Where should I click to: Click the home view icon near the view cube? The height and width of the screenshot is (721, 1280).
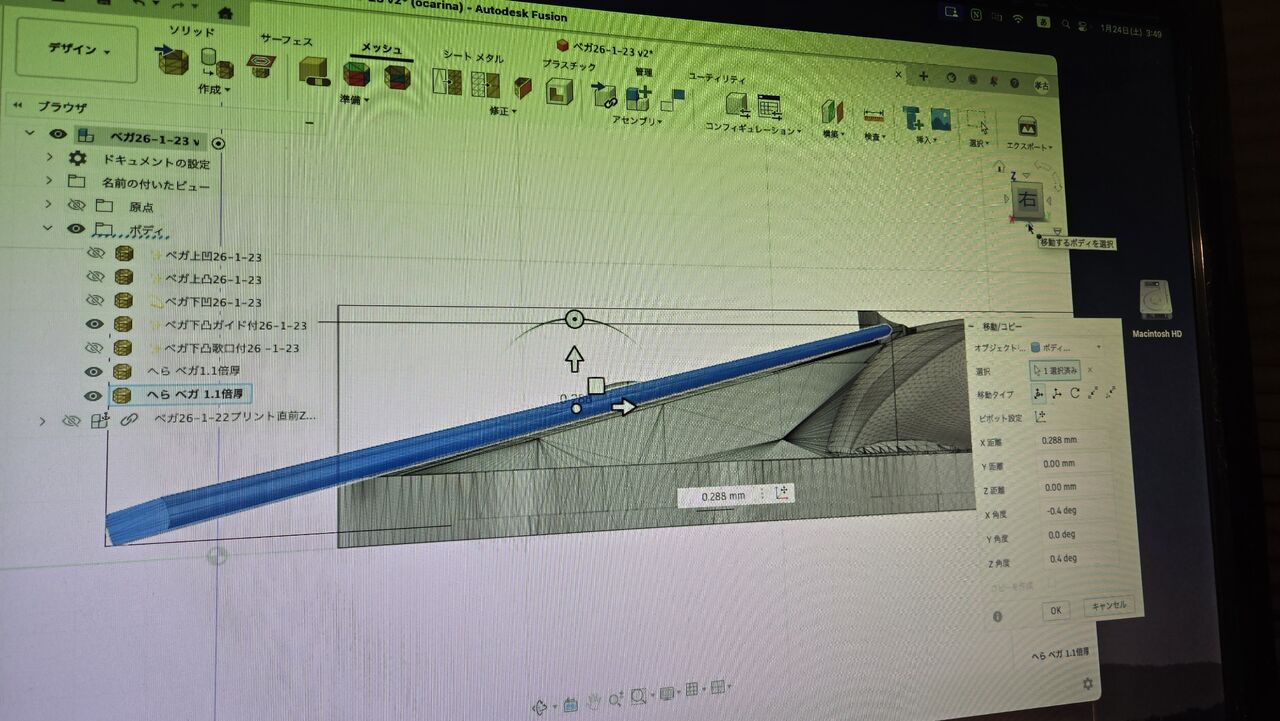[999, 166]
